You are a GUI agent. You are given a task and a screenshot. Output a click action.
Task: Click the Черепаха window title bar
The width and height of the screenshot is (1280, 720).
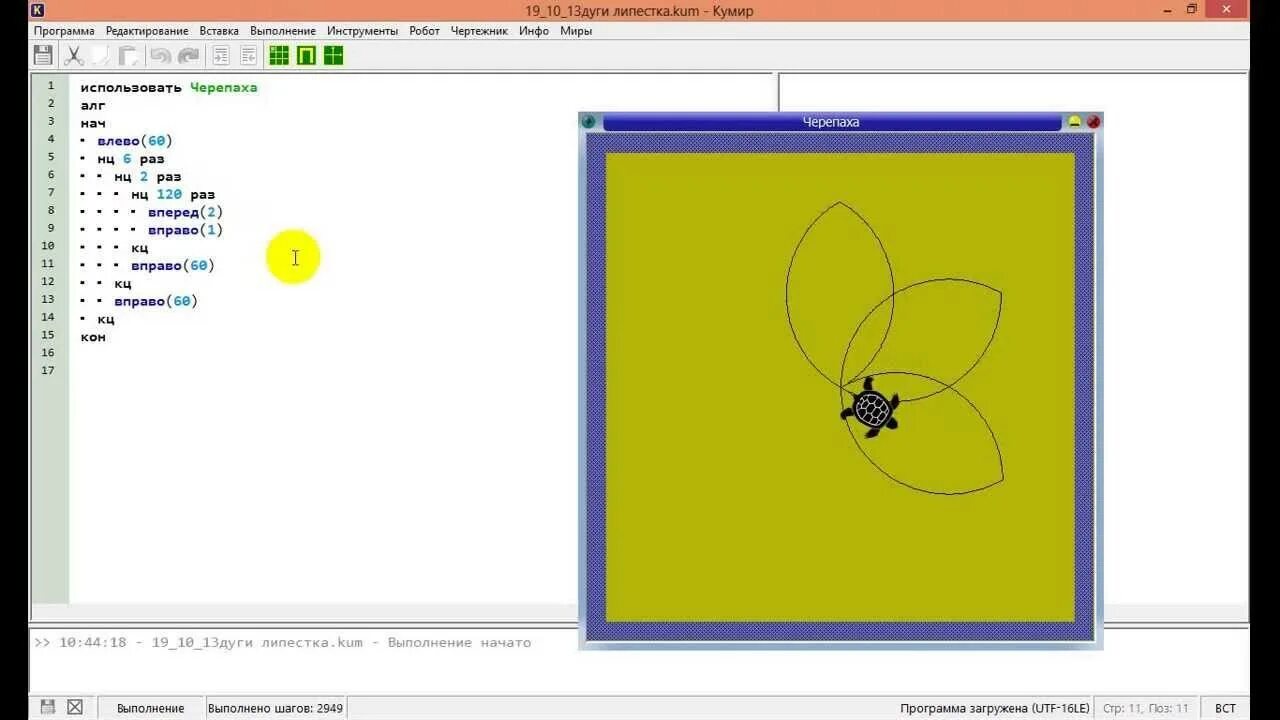(x=831, y=122)
